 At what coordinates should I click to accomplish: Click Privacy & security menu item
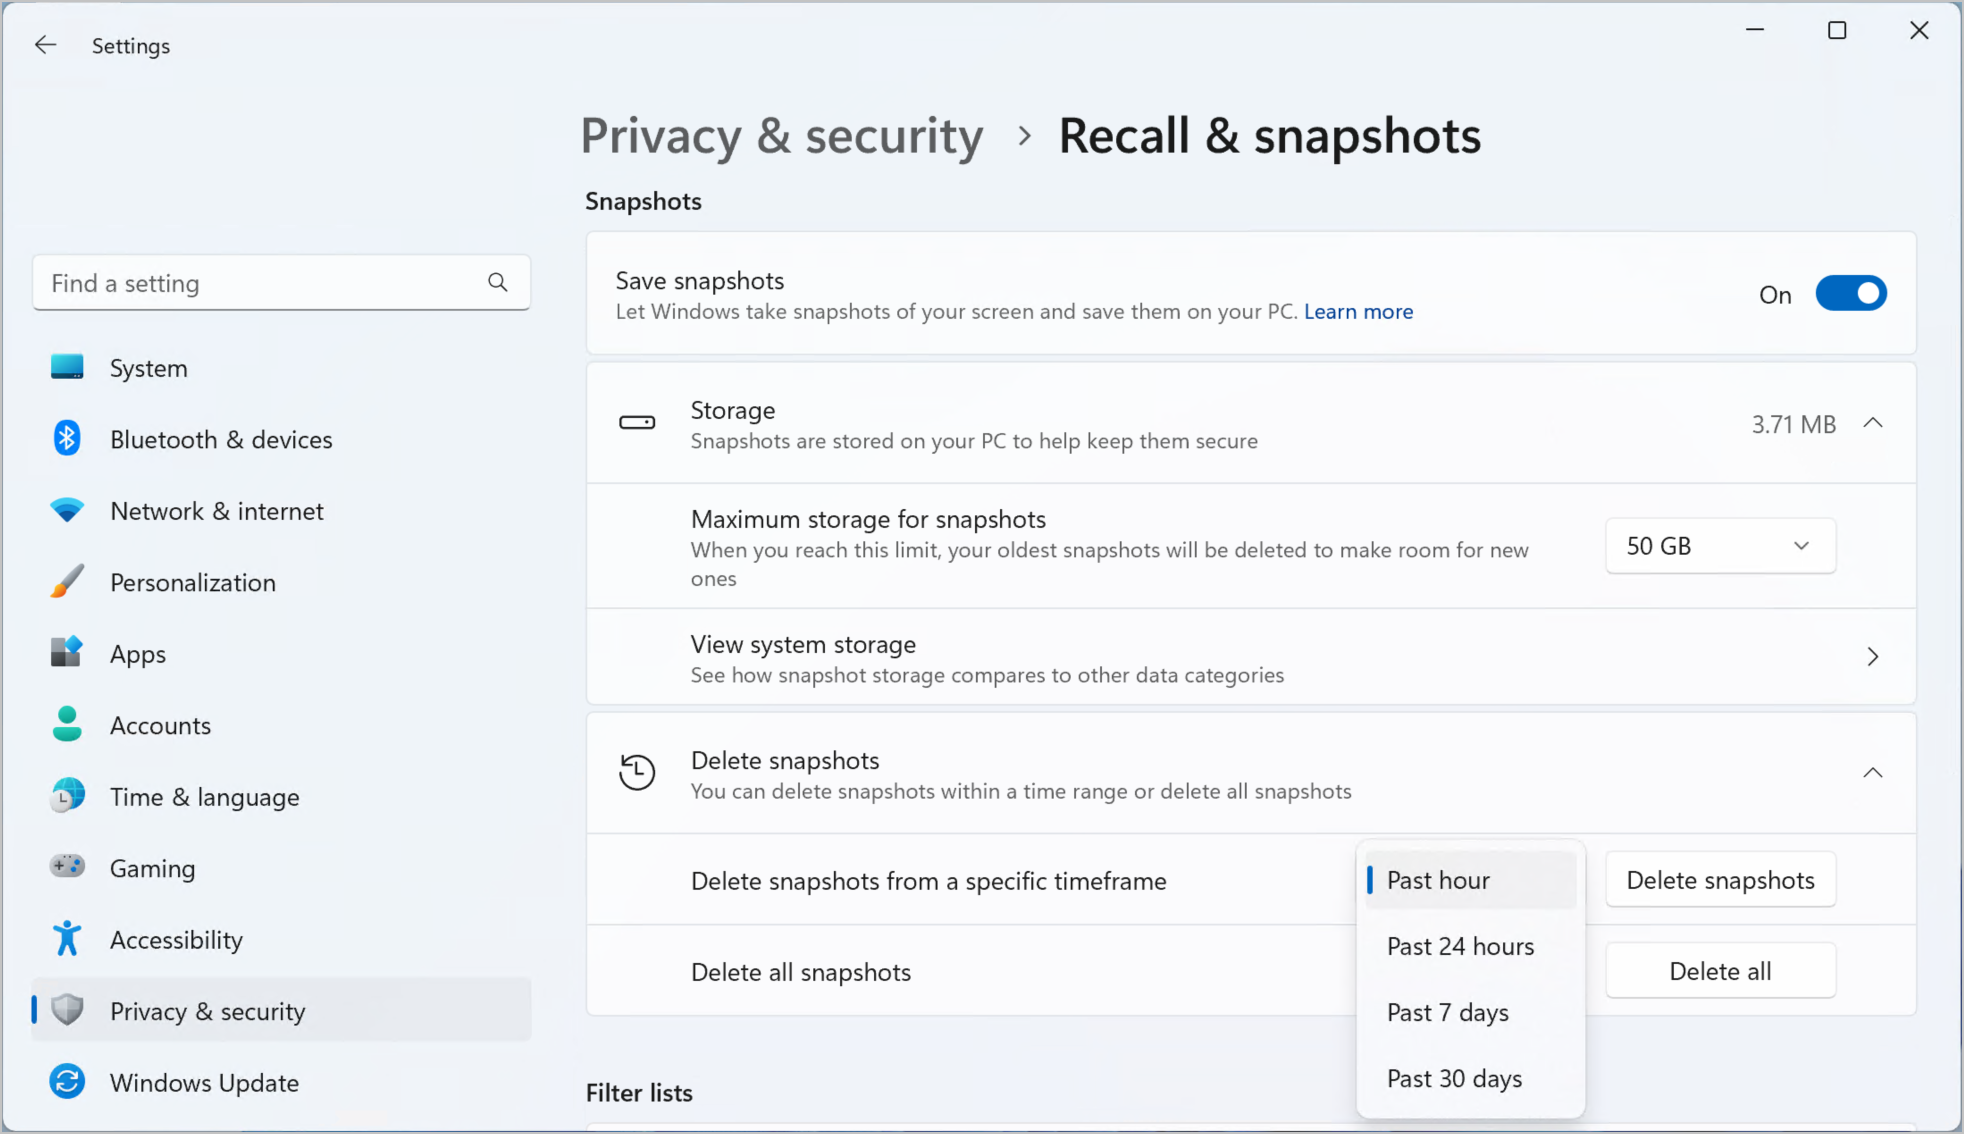point(207,1010)
